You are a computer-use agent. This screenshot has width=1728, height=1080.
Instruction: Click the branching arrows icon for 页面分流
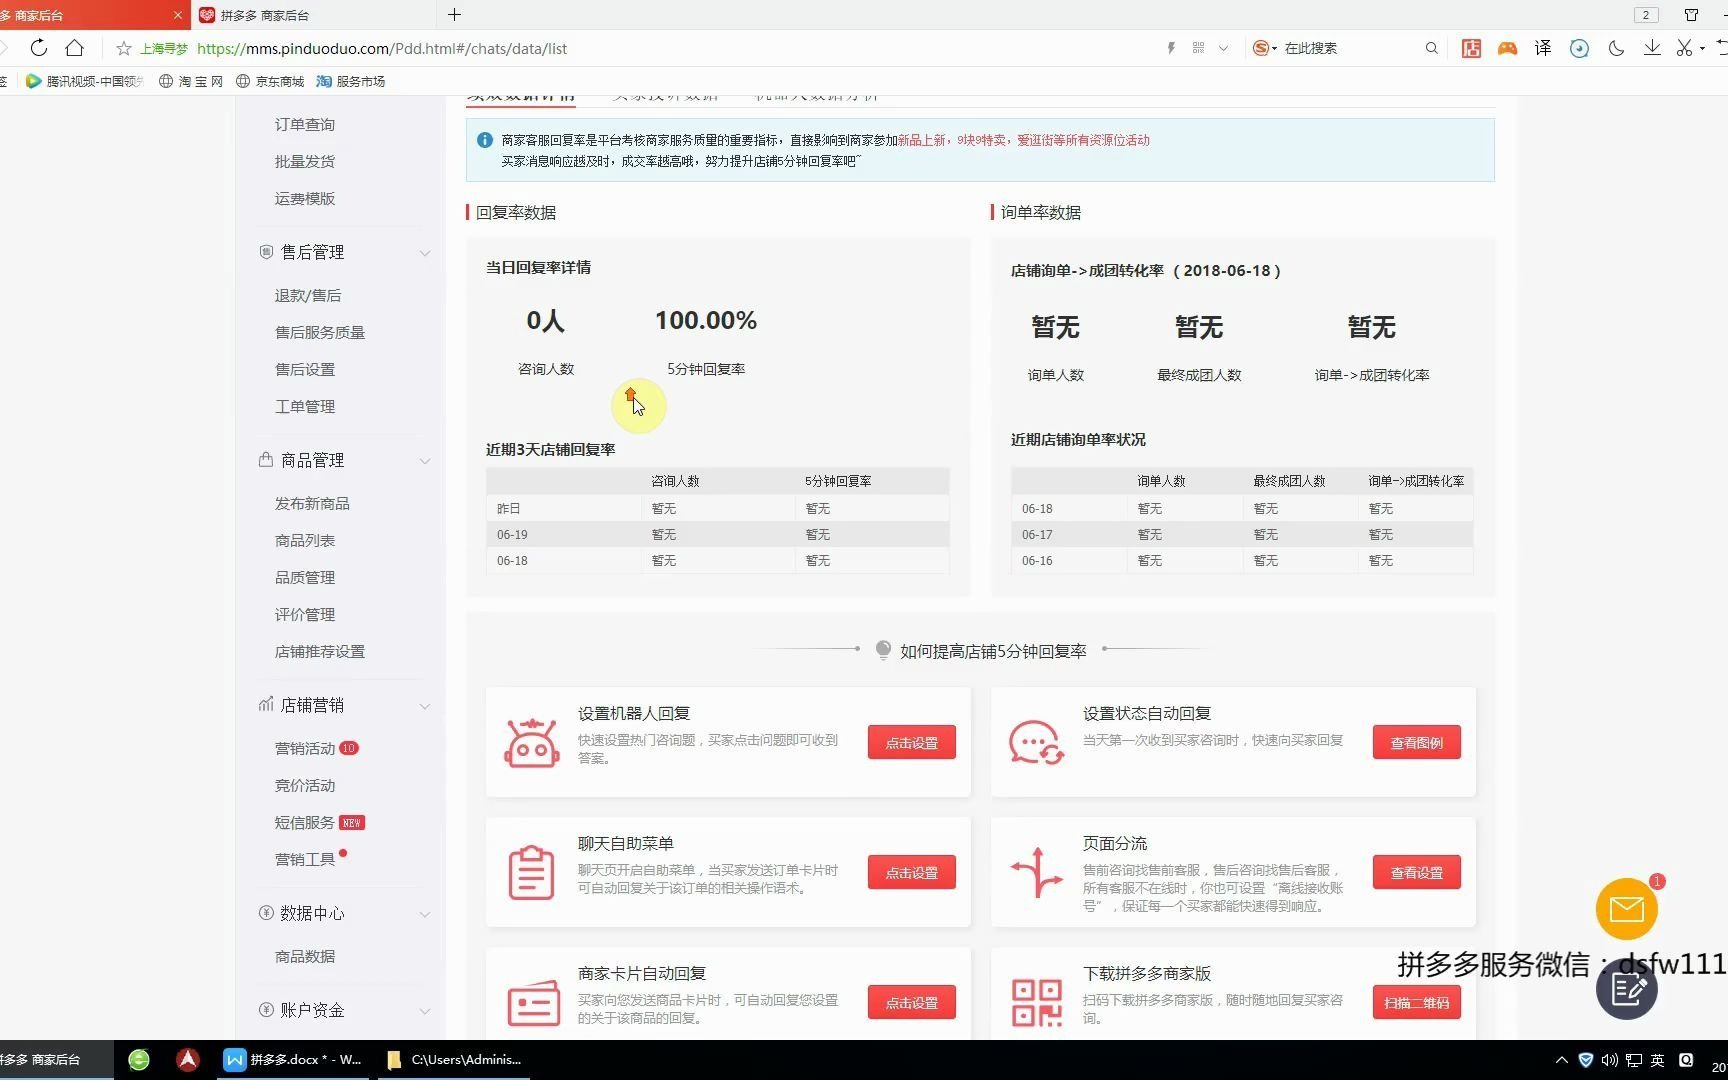[x=1037, y=871]
